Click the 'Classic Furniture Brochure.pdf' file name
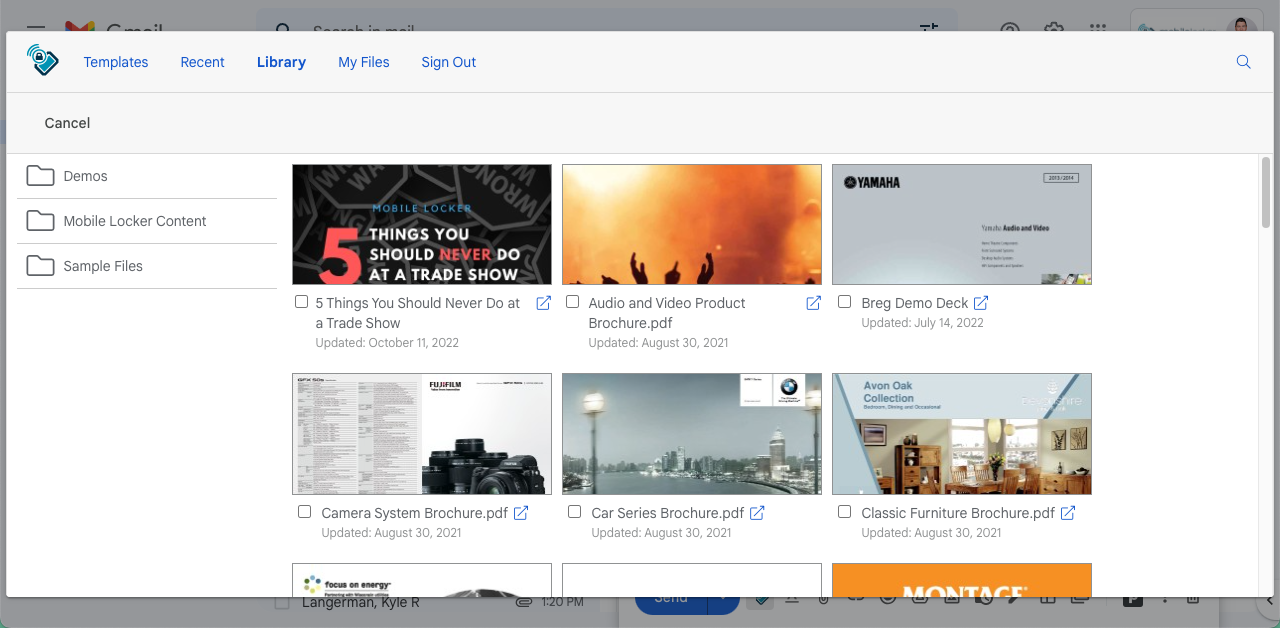1280x628 pixels. tap(958, 513)
